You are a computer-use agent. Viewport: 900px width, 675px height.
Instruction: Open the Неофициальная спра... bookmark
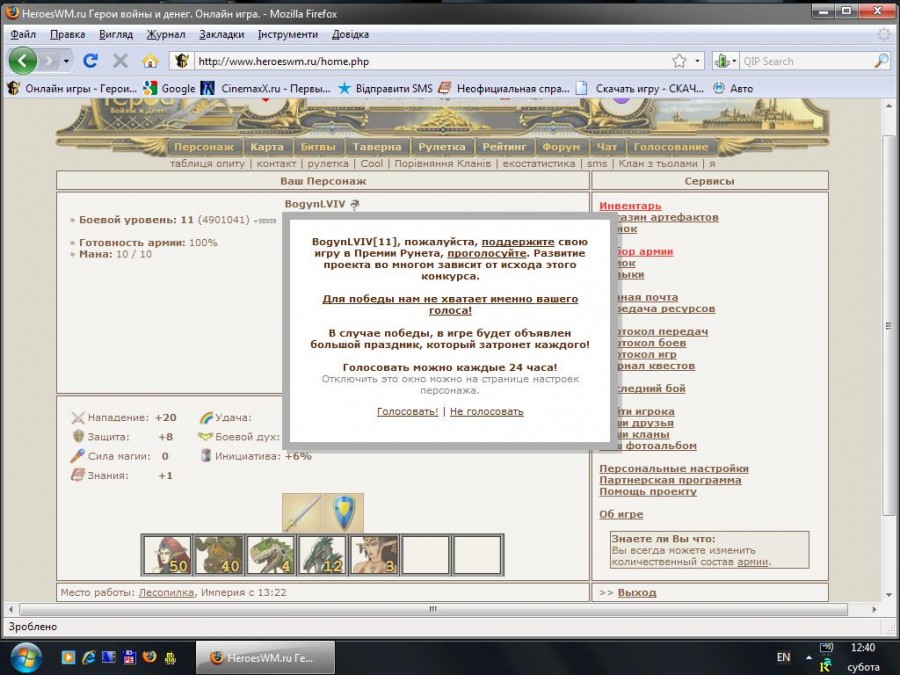coord(504,88)
